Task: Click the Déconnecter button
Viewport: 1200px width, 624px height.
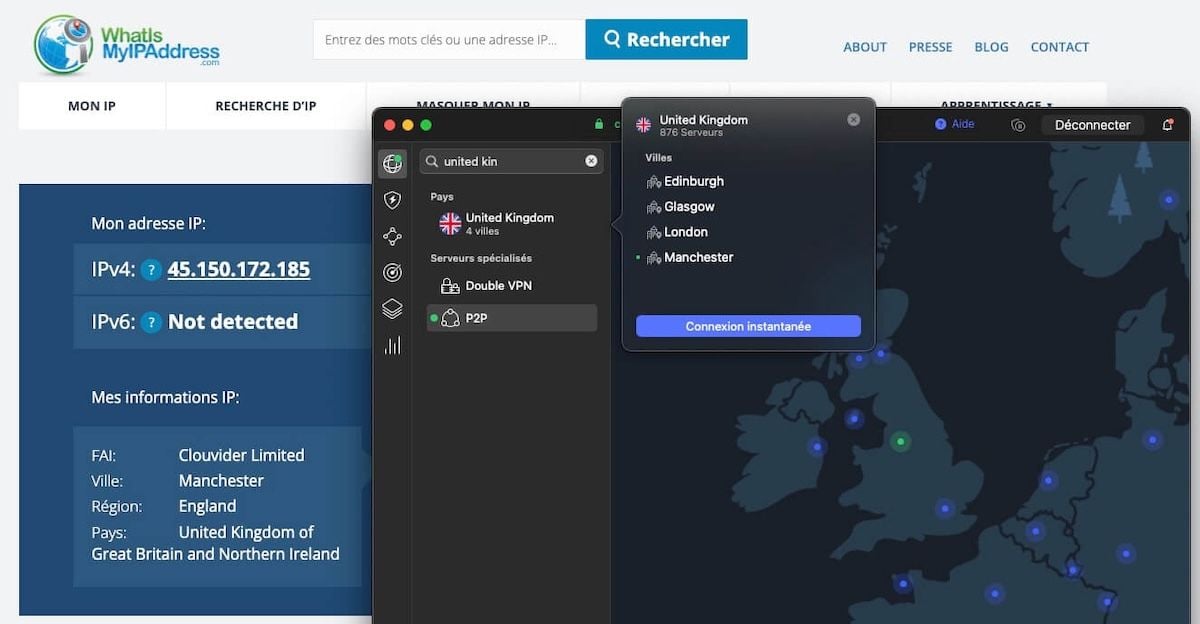Action: pos(1092,125)
